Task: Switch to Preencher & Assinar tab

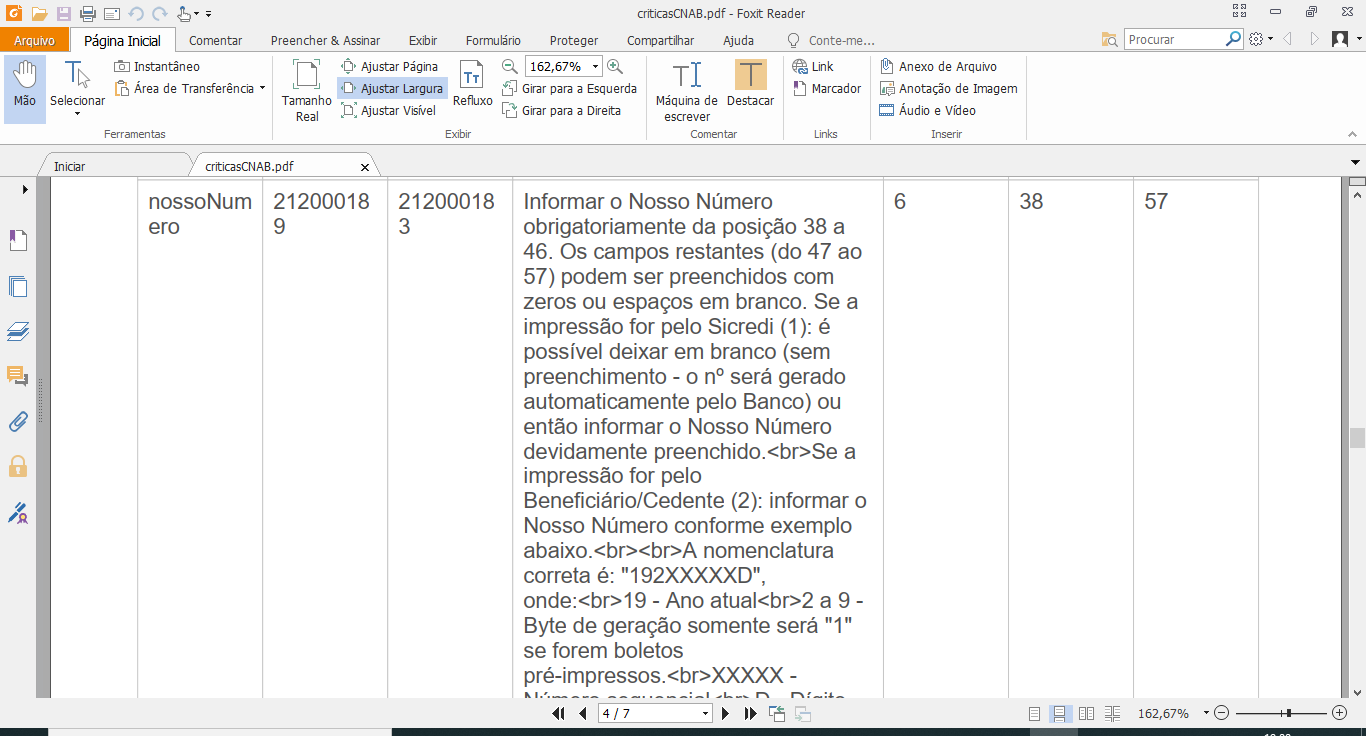Action: (325, 40)
